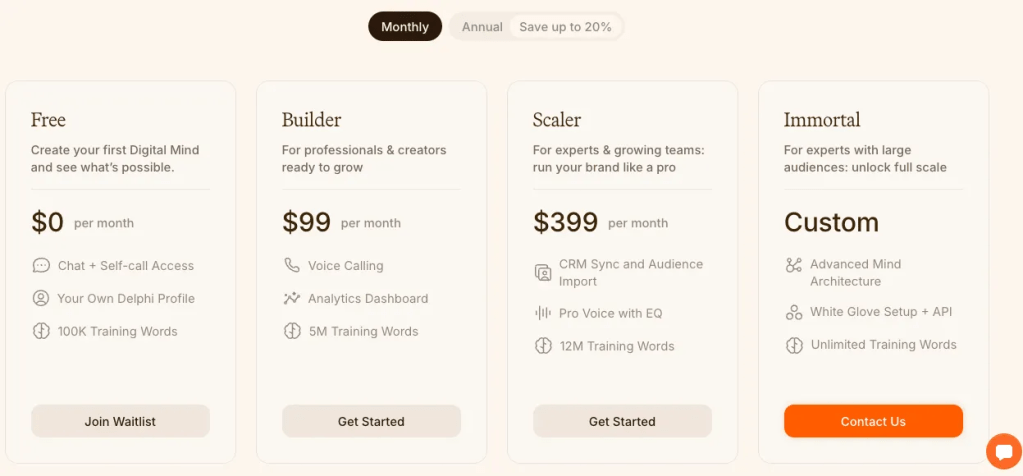Switch billing to Annual
Image resolution: width=1023 pixels, height=476 pixels.
point(482,27)
